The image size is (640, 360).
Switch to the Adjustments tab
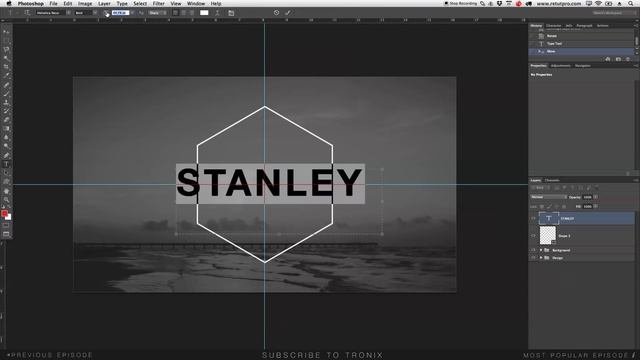click(x=560, y=66)
